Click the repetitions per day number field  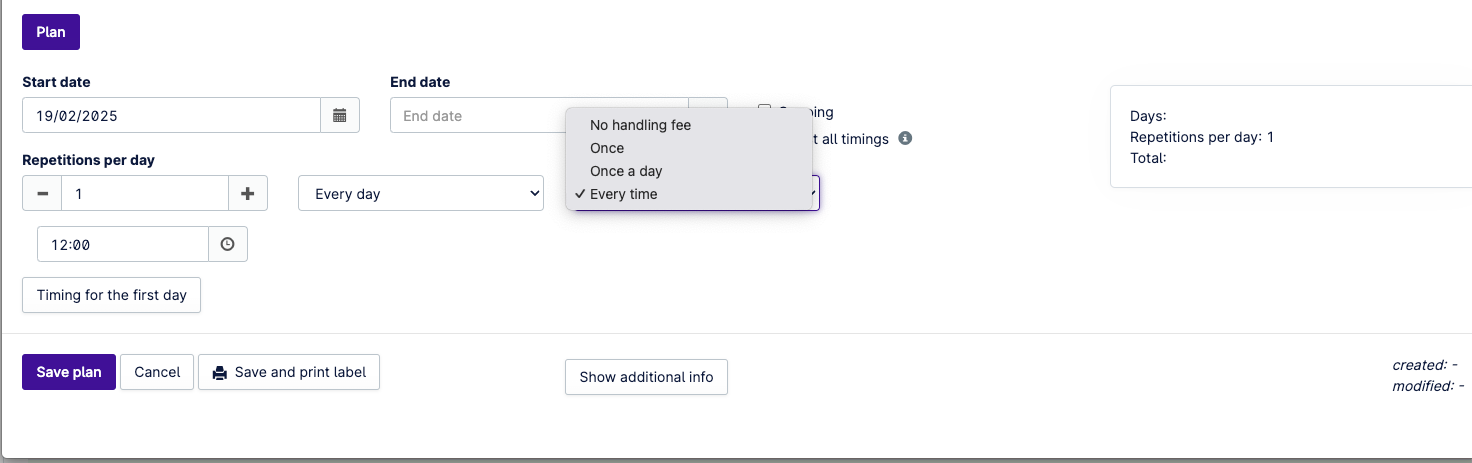pyautogui.click(x=145, y=194)
